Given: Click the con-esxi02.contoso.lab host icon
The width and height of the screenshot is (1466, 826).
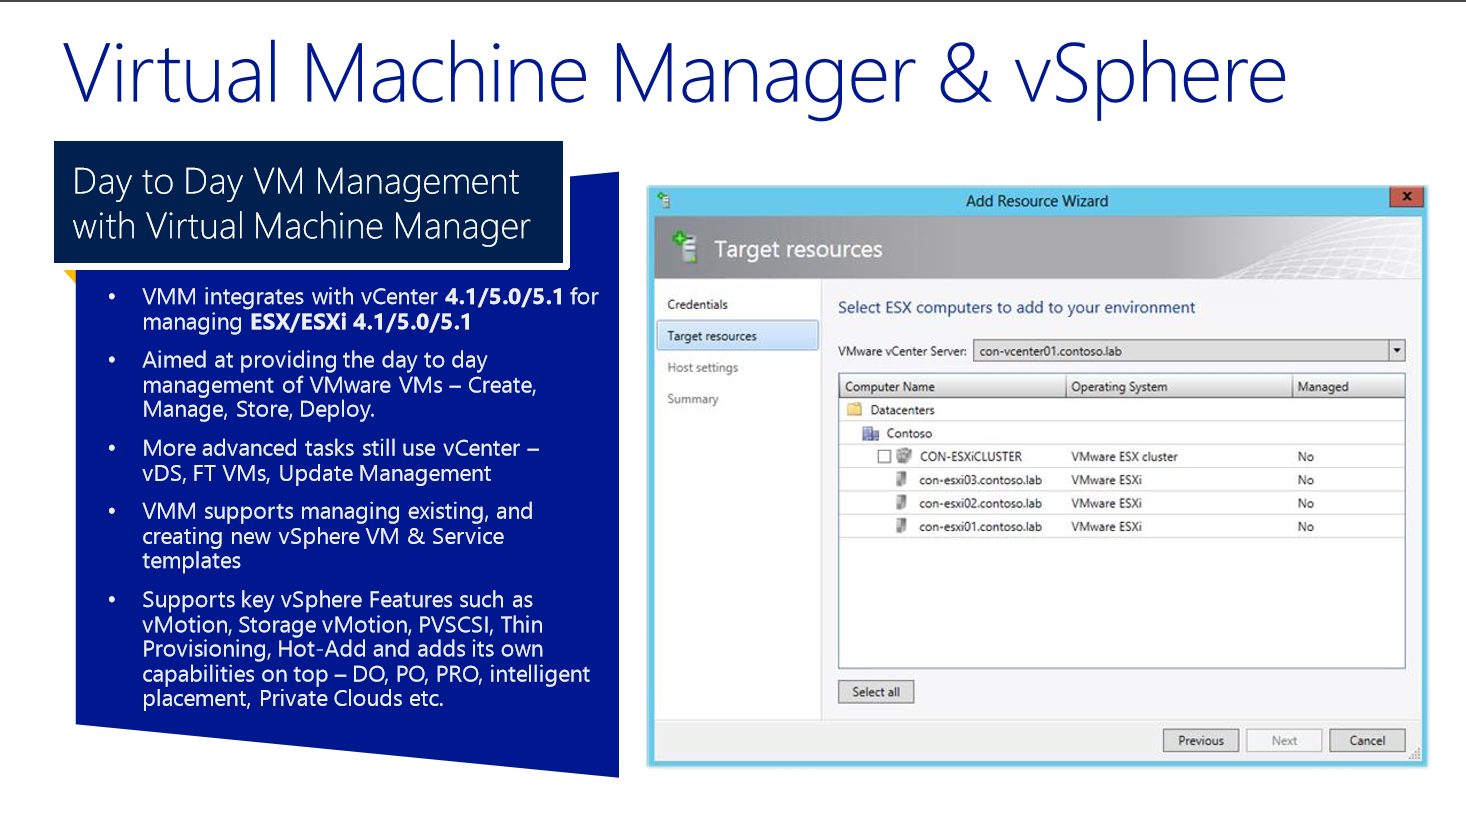Looking at the screenshot, I should tap(901, 503).
